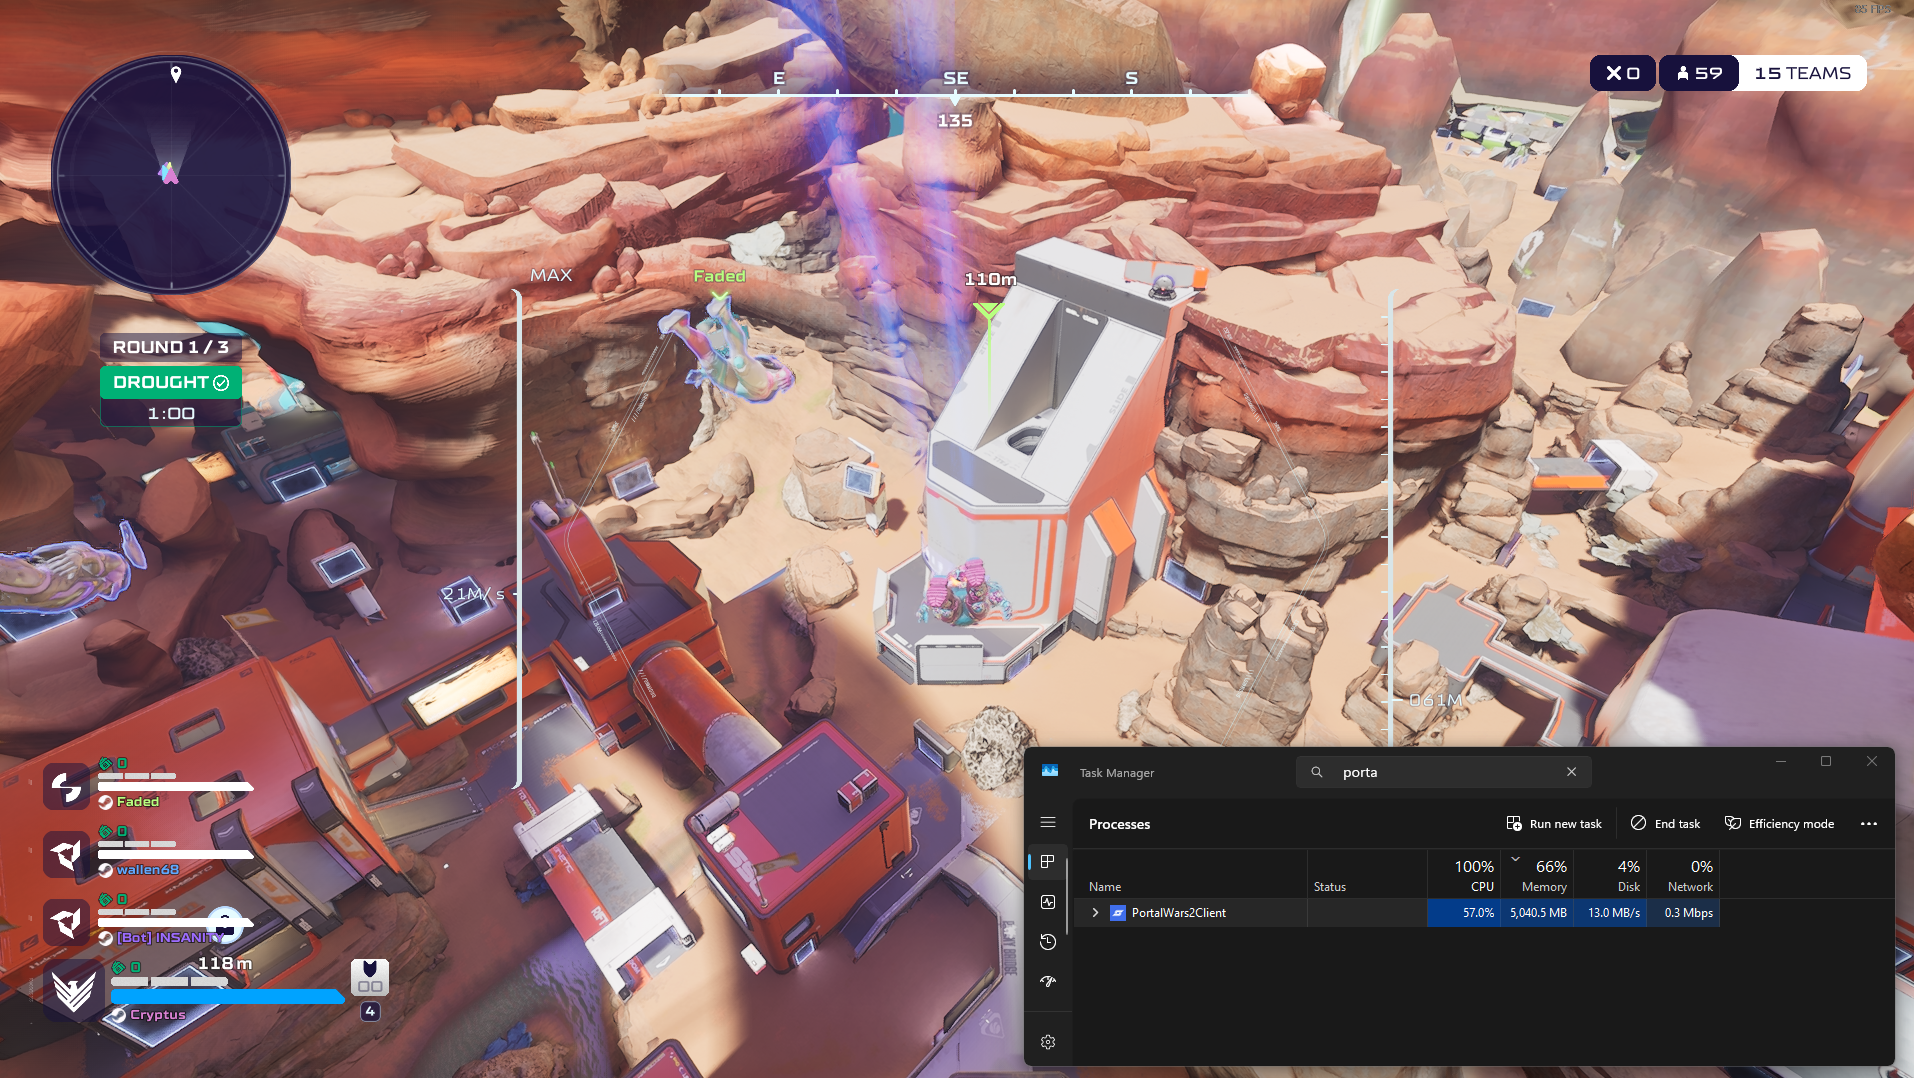1914x1078 pixels.
Task: Sort processes by Memory column
Action: tap(1543, 875)
